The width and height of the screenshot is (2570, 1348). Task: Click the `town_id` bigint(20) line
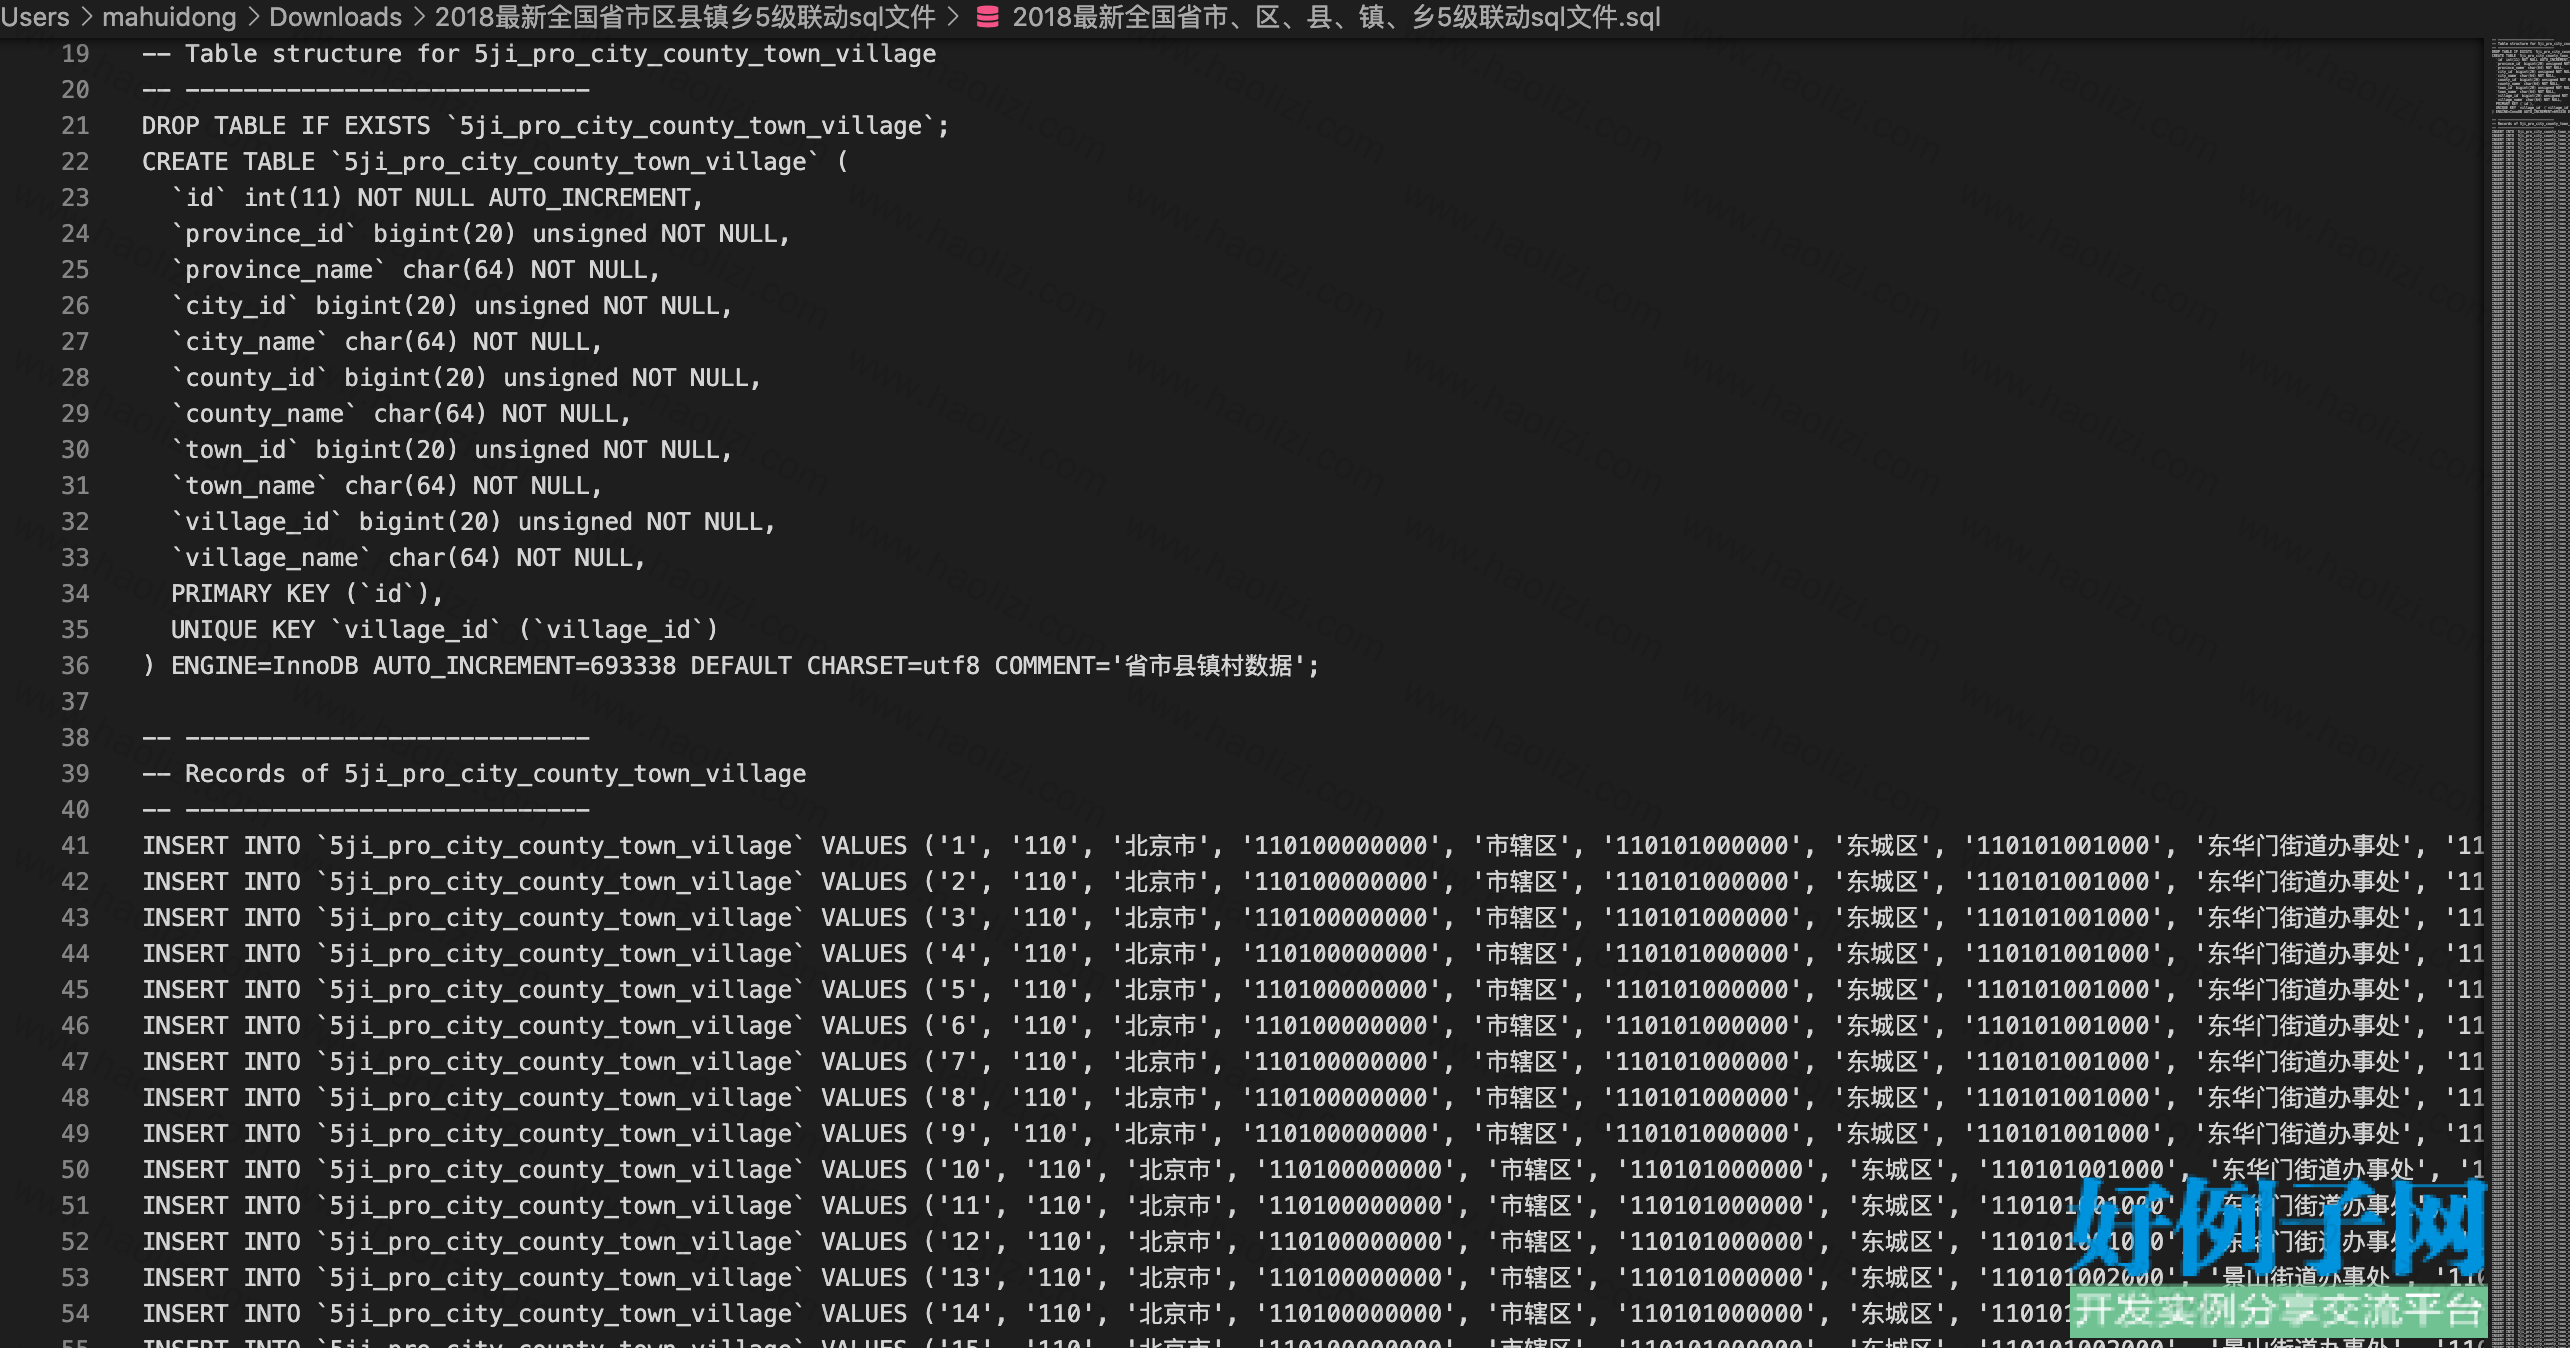tap(452, 450)
